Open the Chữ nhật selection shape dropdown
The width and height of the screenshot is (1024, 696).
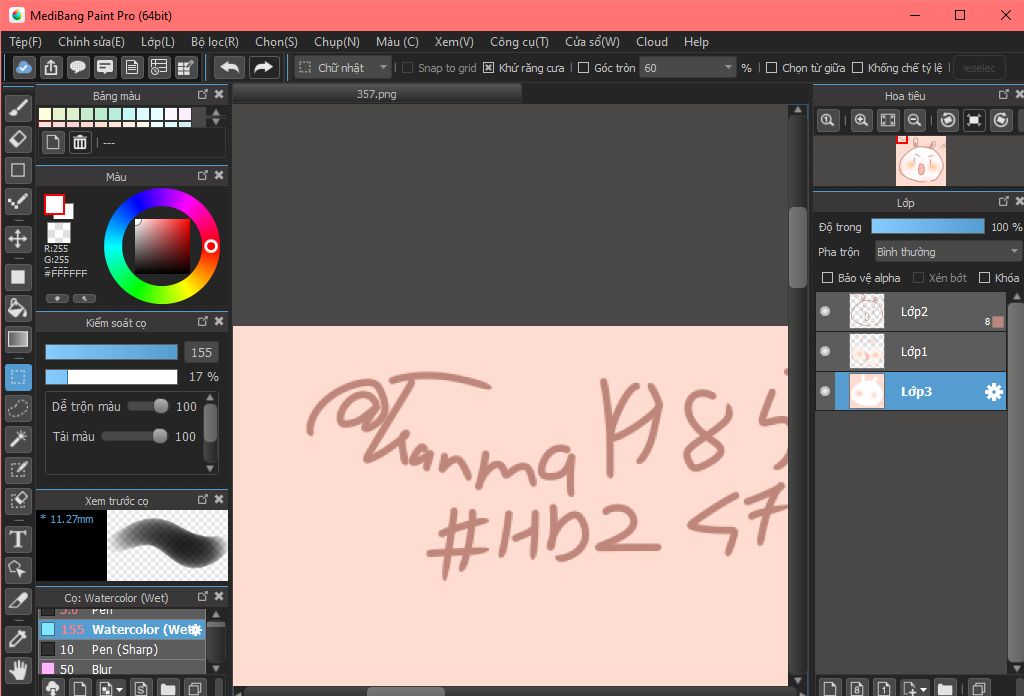pyautogui.click(x=343, y=67)
